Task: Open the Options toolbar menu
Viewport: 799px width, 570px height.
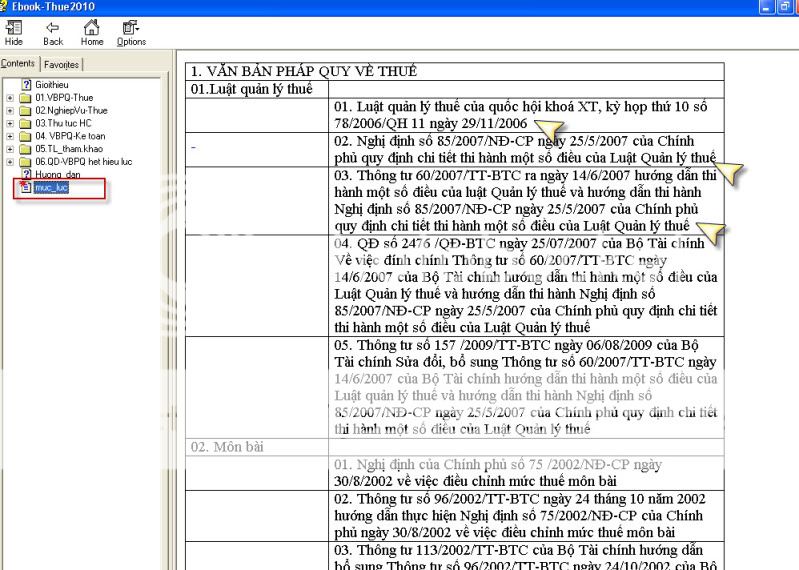Action: point(131,32)
